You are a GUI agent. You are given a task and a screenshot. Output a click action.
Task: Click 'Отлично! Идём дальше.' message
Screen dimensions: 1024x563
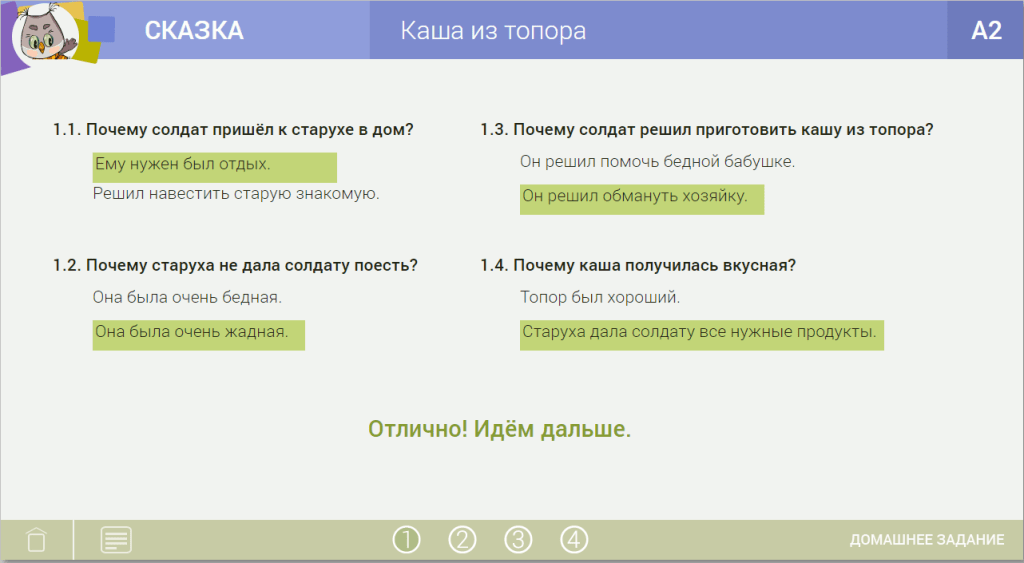[x=500, y=430]
